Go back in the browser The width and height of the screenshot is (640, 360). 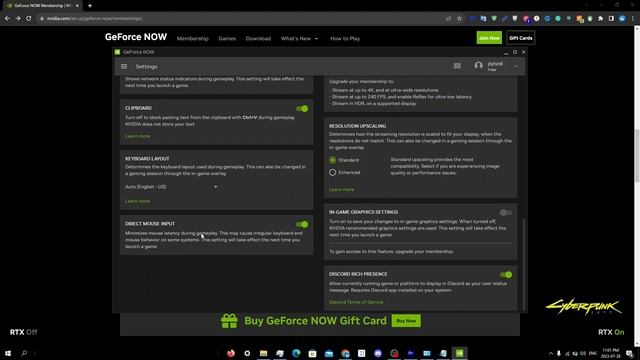pos(7,18)
